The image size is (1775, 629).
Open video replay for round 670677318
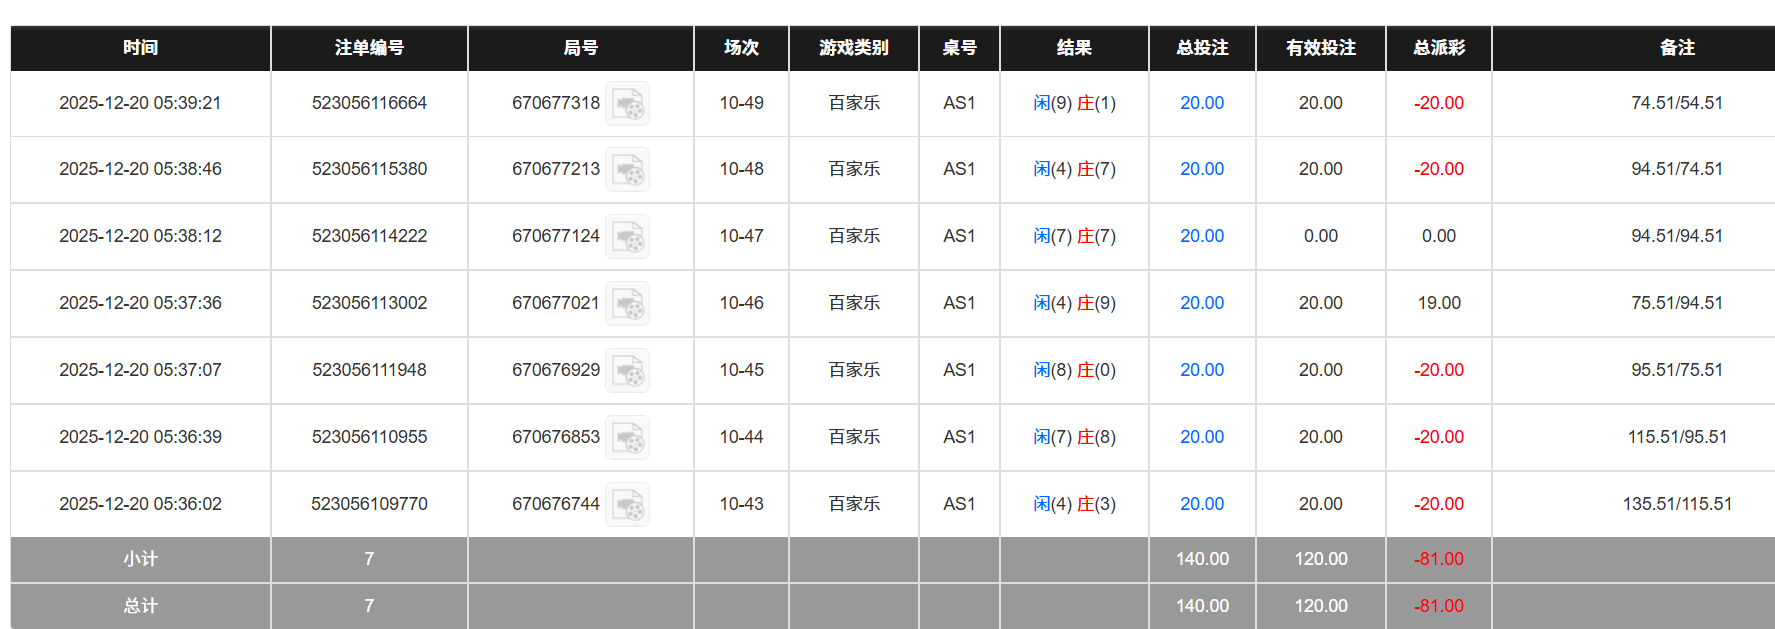coord(628,104)
